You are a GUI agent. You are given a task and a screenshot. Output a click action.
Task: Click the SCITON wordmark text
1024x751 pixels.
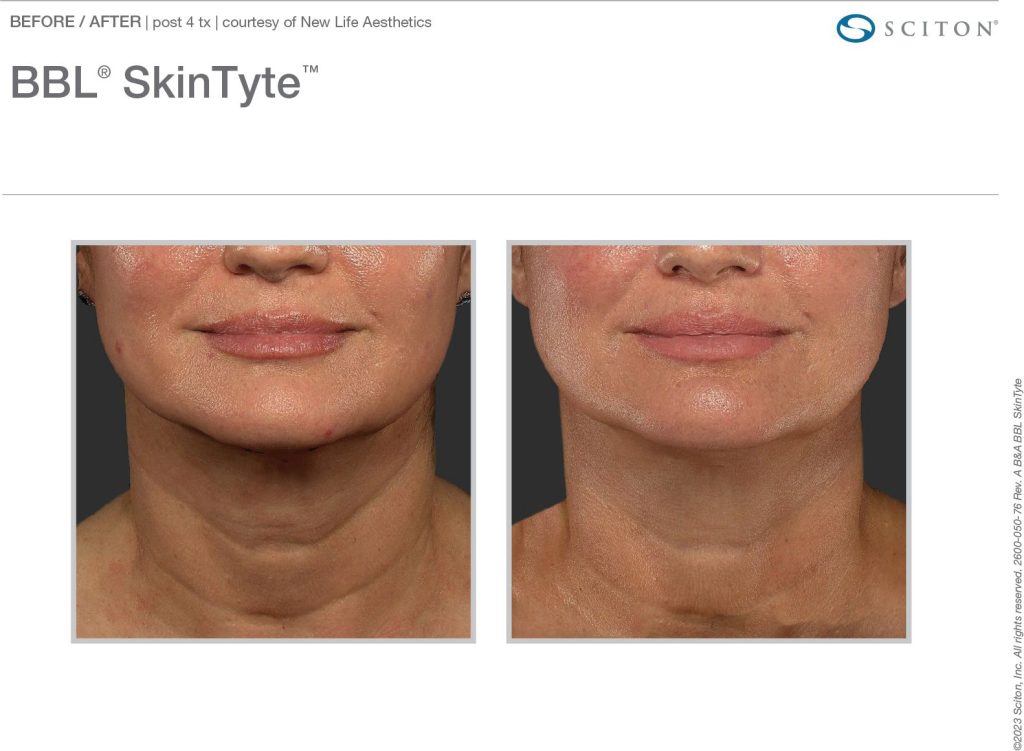(940, 29)
